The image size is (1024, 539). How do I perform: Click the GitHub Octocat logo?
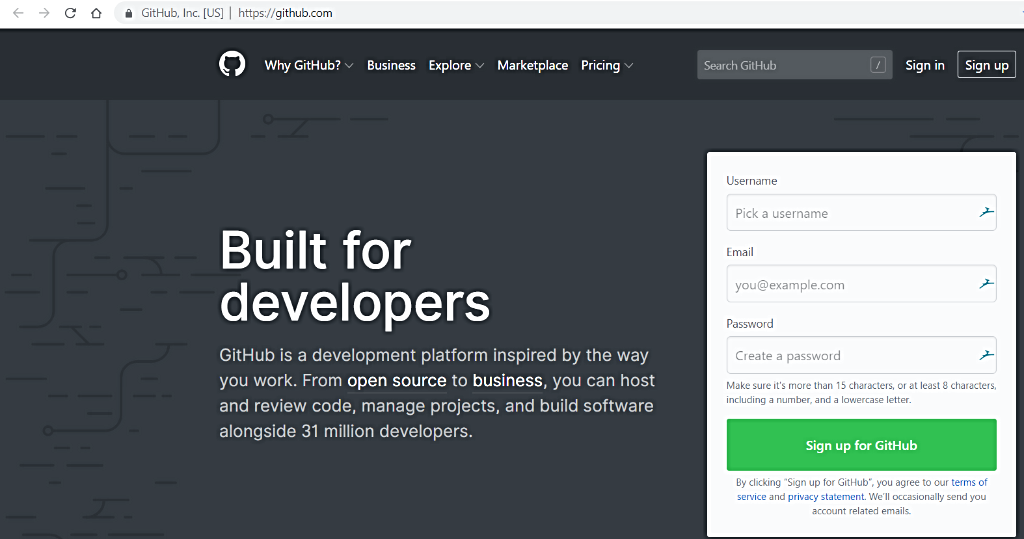pos(232,64)
